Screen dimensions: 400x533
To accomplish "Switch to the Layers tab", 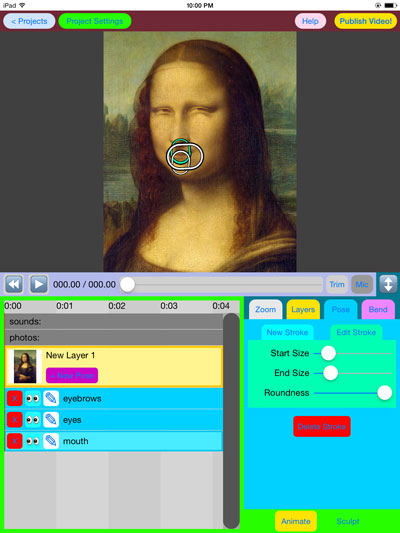I will (303, 309).
